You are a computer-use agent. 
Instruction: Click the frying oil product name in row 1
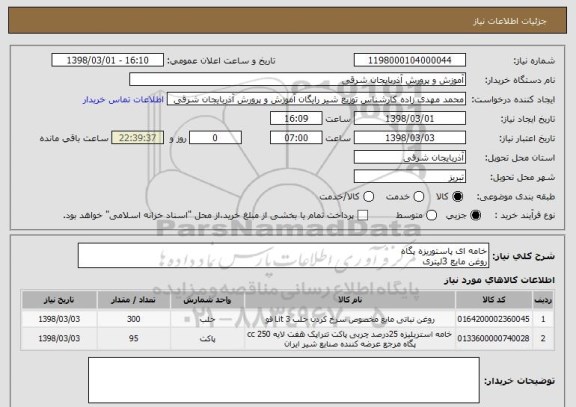(x=350, y=319)
